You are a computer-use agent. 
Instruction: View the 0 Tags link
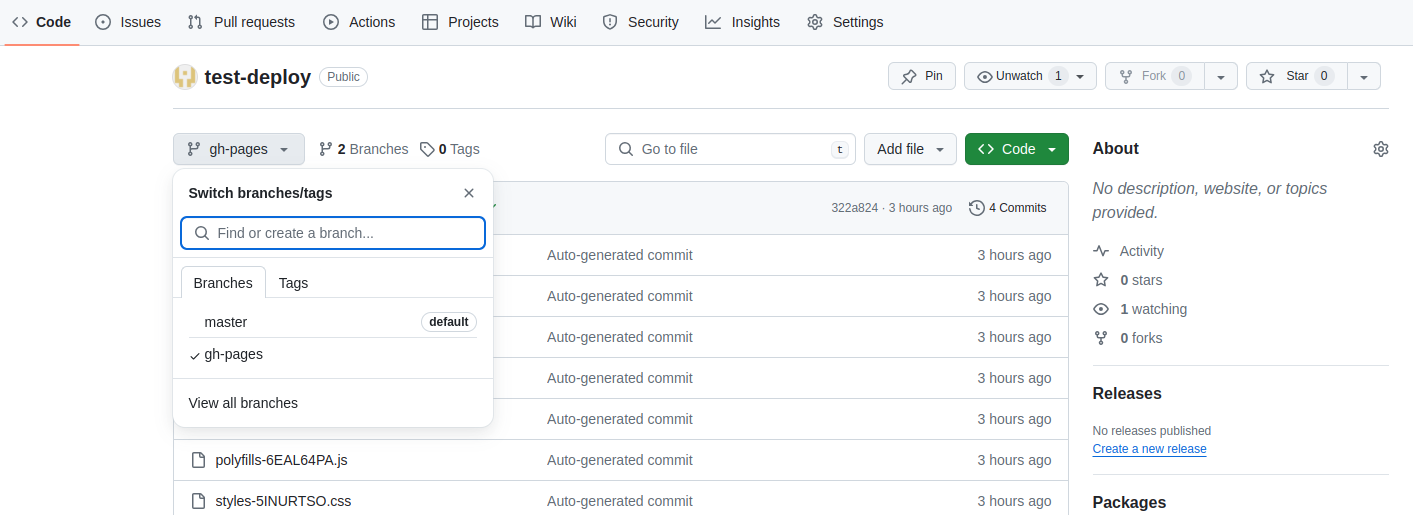tap(450, 149)
